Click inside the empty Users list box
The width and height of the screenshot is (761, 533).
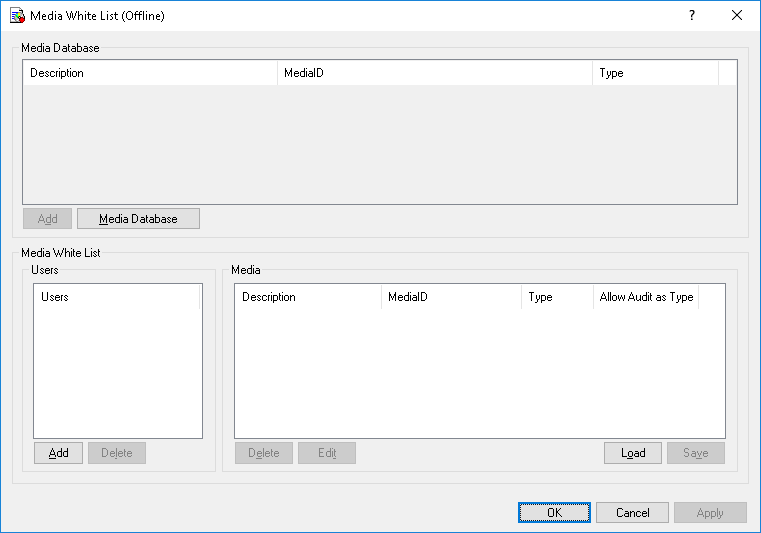point(117,370)
